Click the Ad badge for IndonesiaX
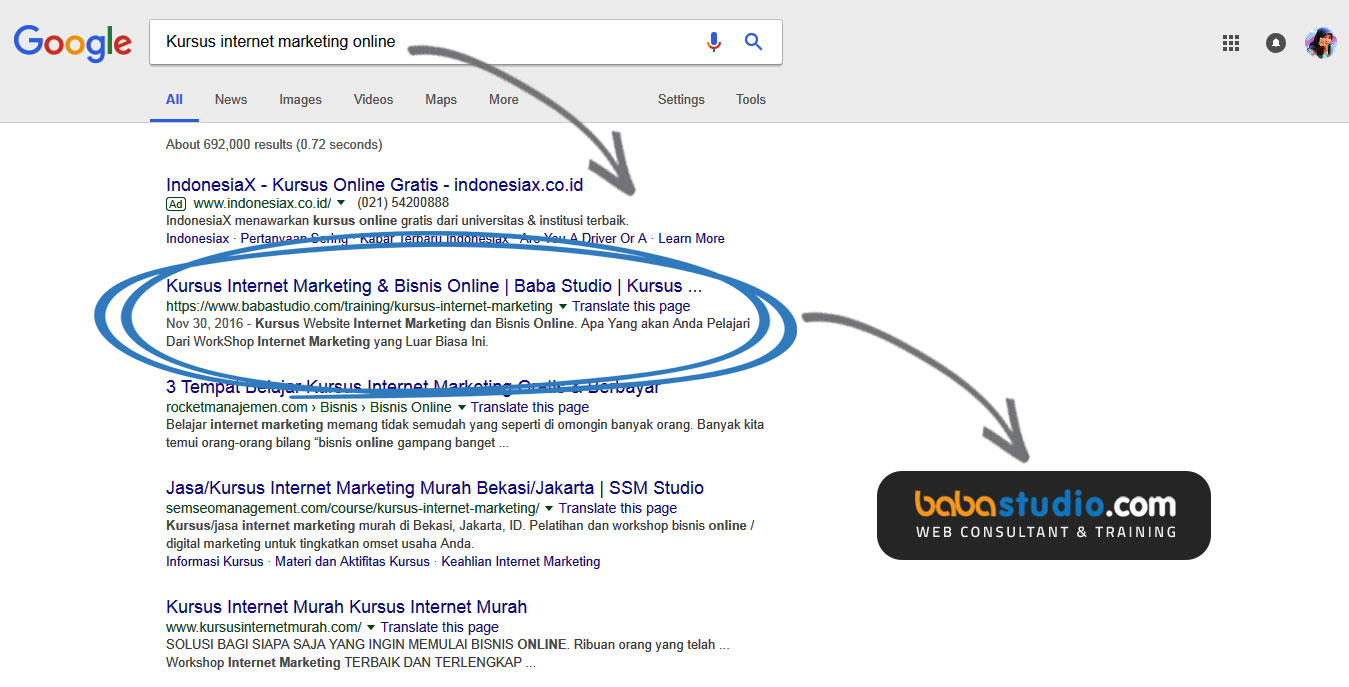The height and width of the screenshot is (687, 1349). coord(176,203)
